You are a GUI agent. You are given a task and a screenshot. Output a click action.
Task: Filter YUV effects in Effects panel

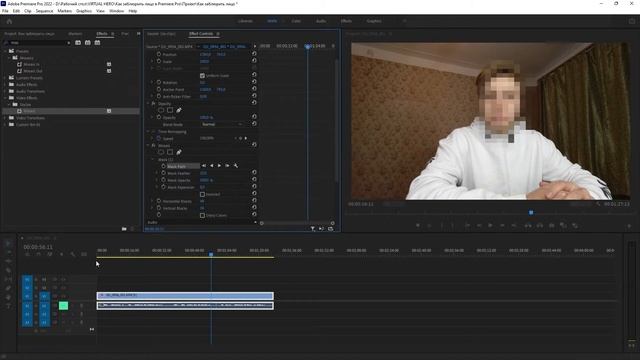pos(98,42)
